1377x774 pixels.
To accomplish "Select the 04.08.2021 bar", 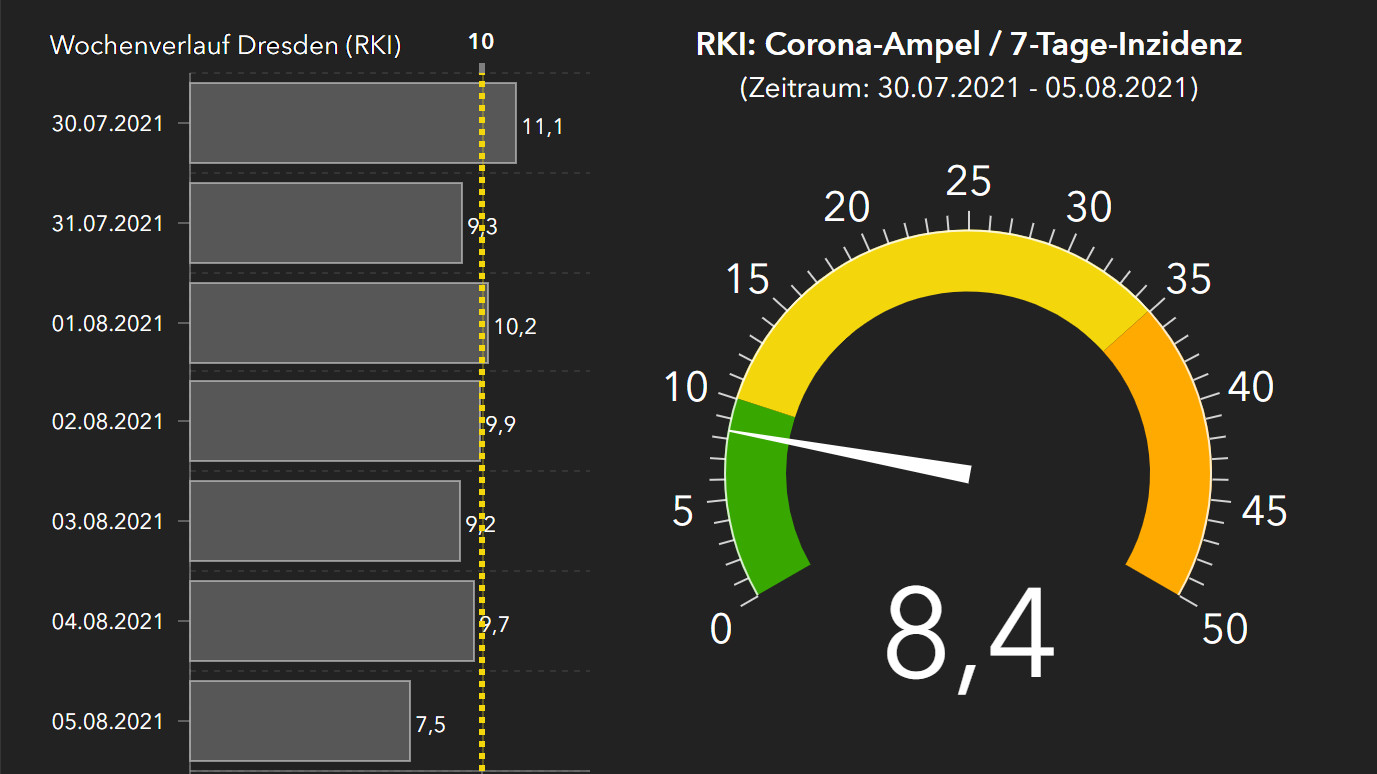I will click(x=331, y=621).
